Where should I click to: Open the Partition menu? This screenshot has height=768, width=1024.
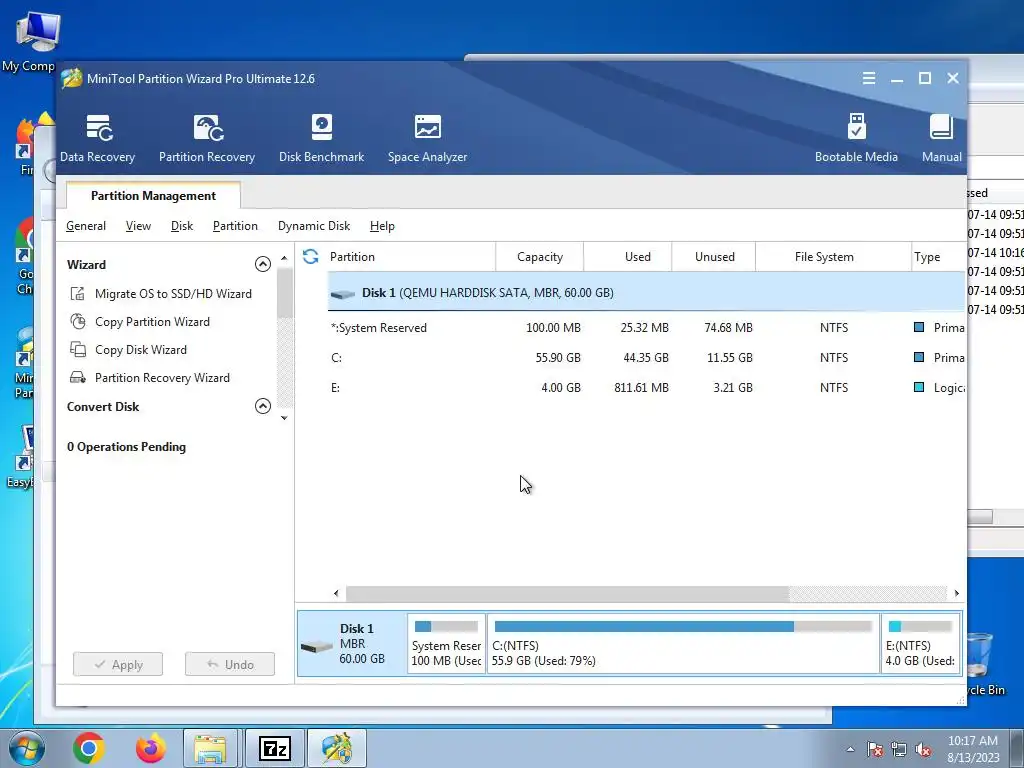pyautogui.click(x=235, y=226)
